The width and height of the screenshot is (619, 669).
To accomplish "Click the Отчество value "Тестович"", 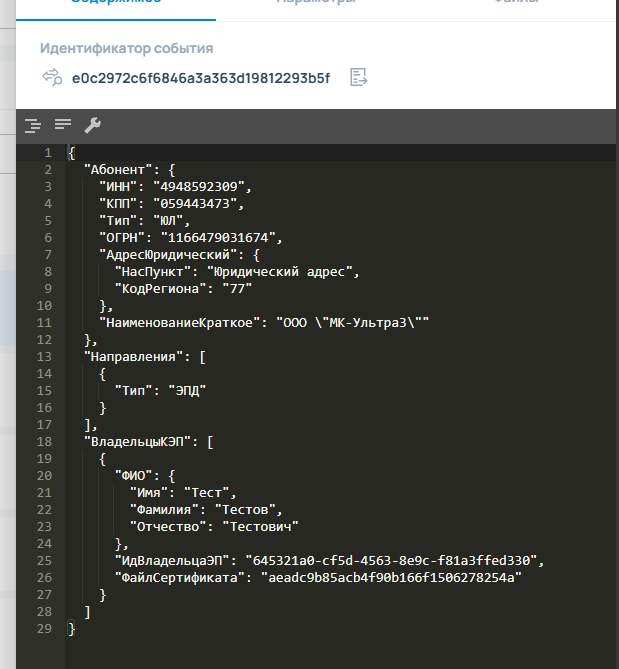I will coord(260,527).
